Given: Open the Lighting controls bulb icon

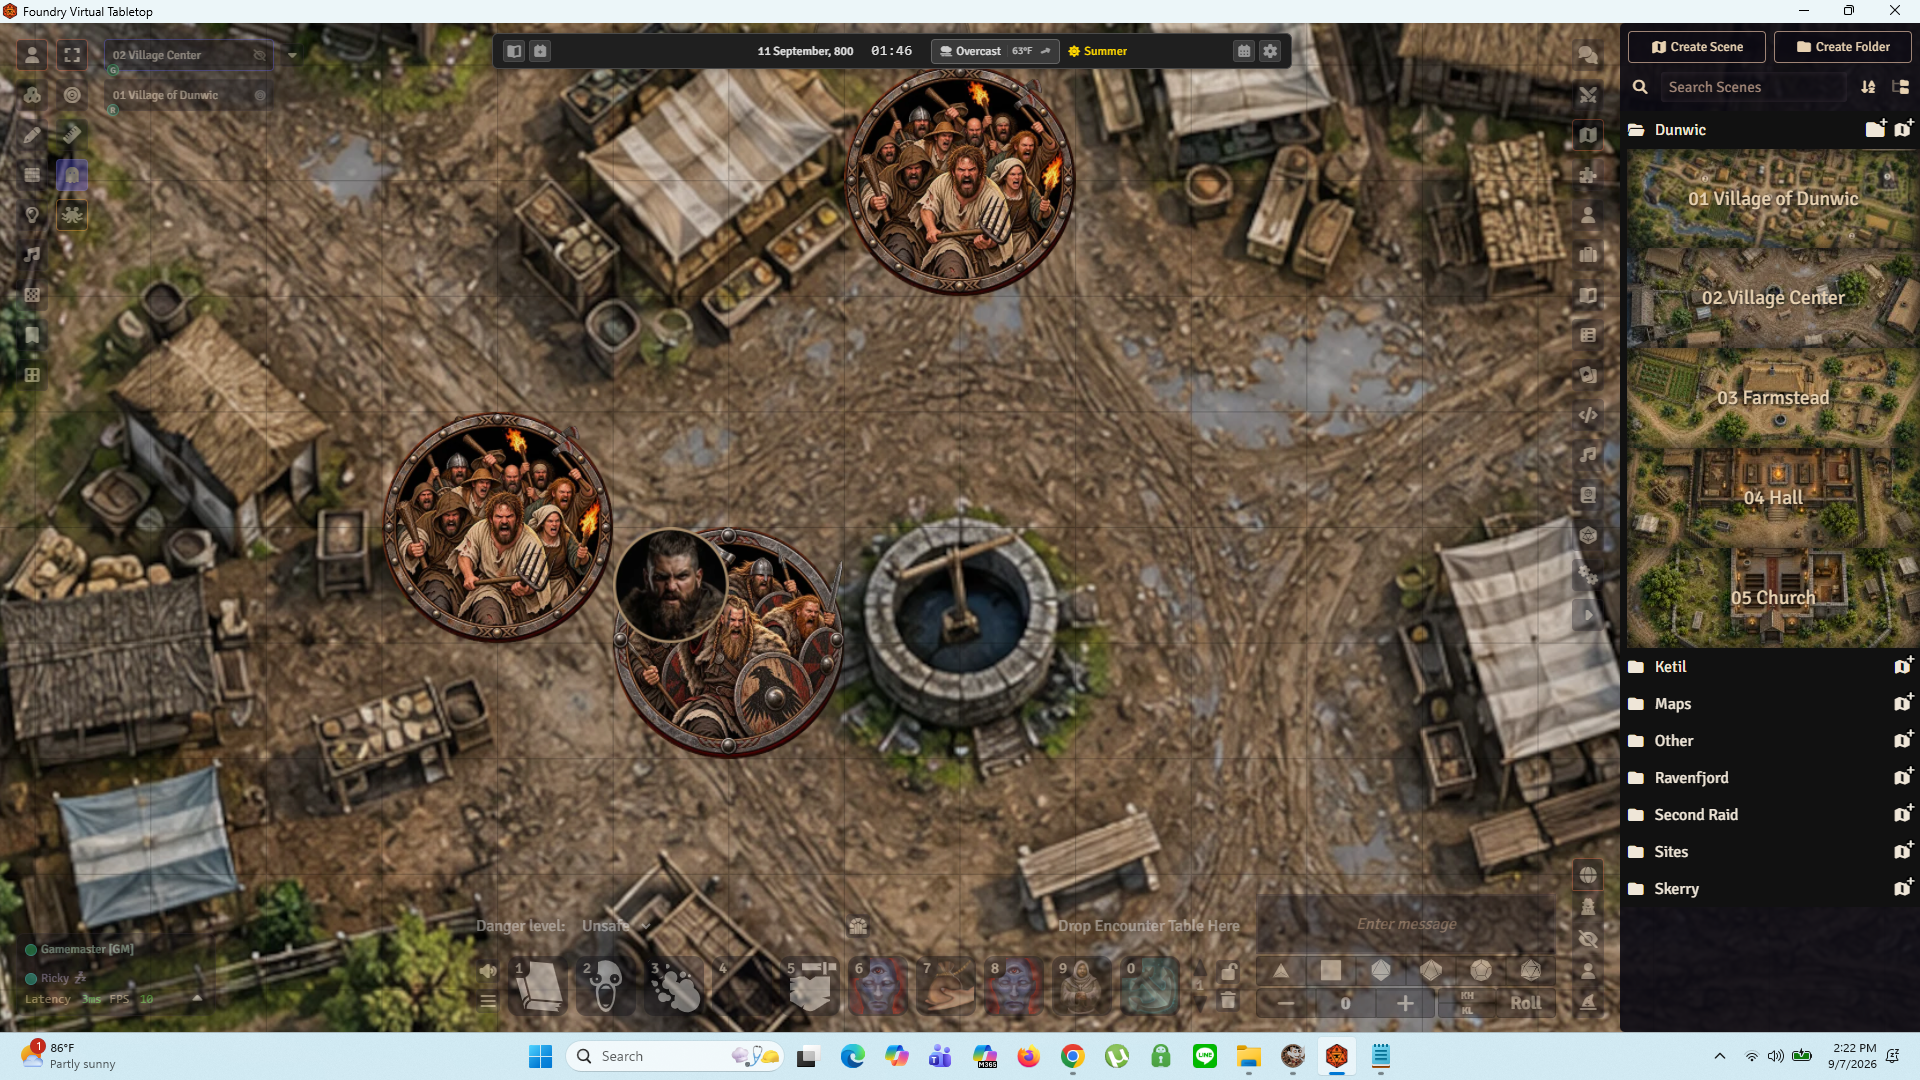Looking at the screenshot, I should coord(32,215).
